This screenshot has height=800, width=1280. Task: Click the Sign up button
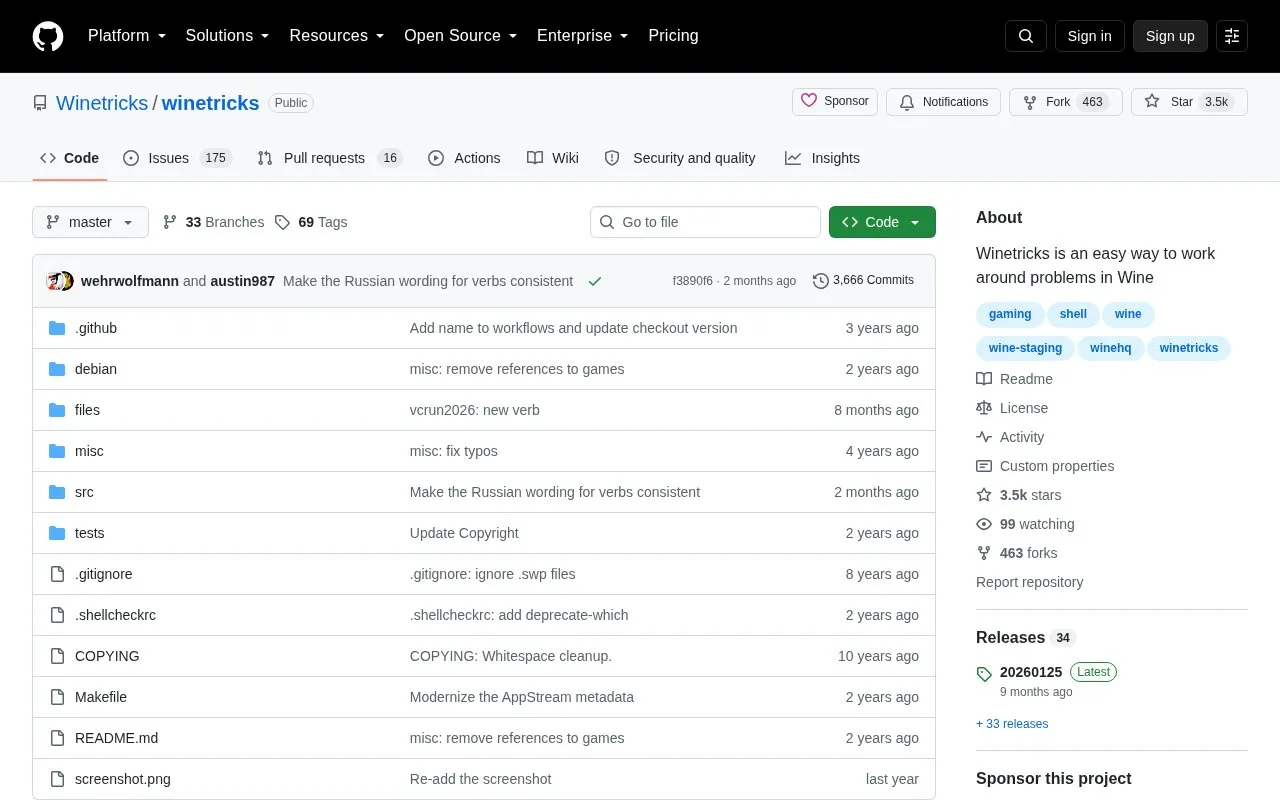(x=1170, y=36)
